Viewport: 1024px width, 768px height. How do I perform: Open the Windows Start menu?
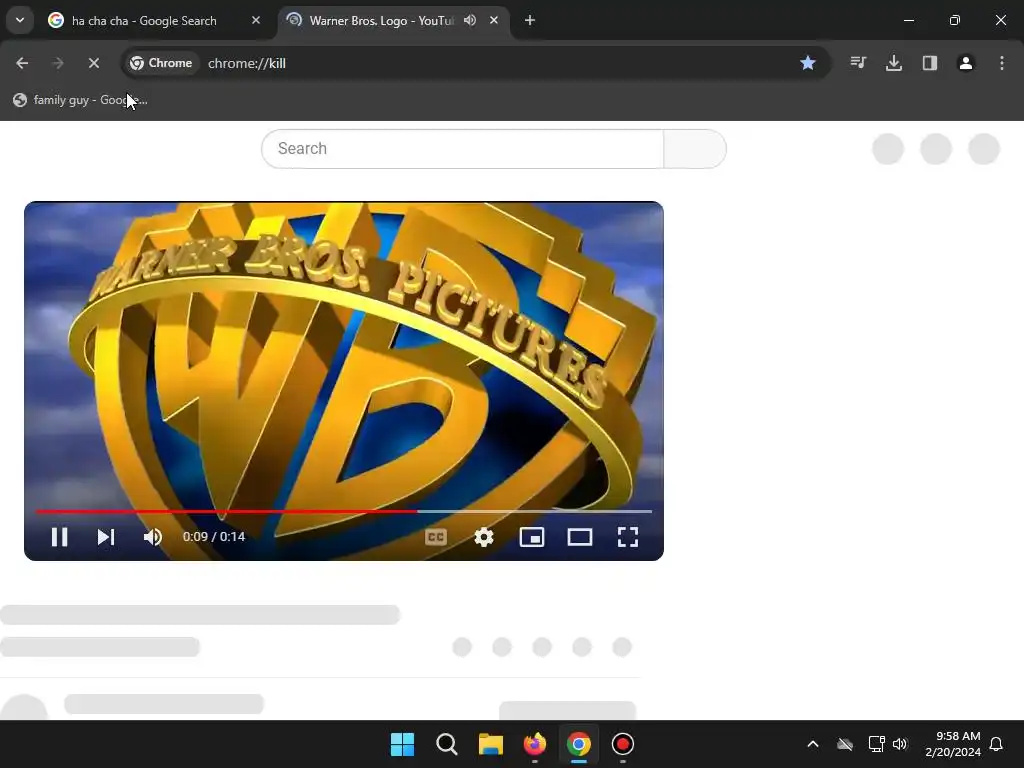pos(402,744)
